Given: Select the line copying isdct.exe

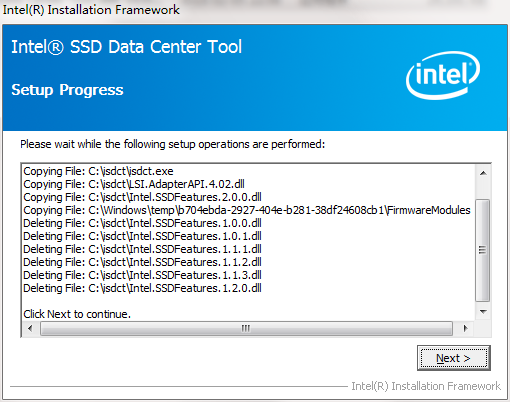Looking at the screenshot, I should click(x=98, y=171).
